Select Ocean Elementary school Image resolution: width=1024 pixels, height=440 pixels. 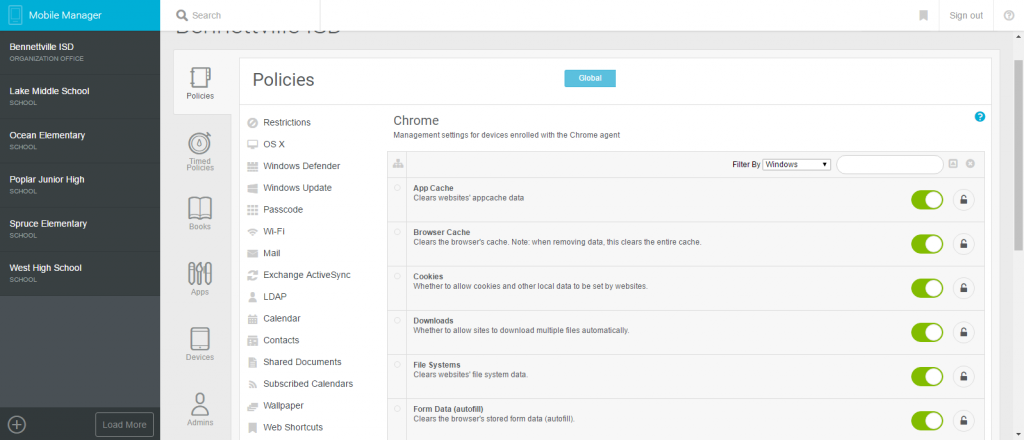tap(80, 140)
